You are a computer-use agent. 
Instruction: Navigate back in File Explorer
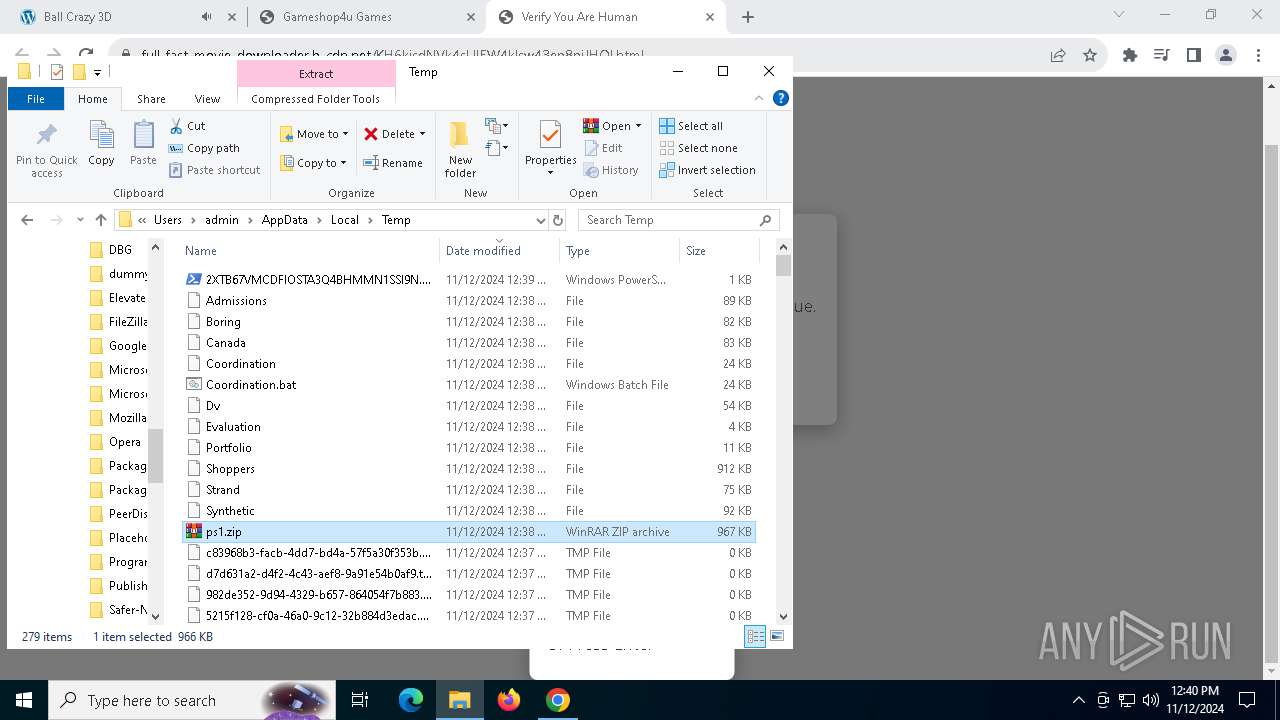(27, 220)
